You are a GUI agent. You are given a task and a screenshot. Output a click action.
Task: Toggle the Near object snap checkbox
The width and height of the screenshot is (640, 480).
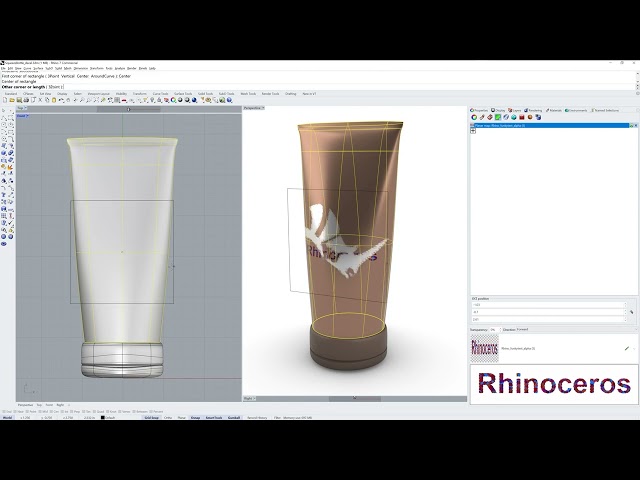[x=15, y=411]
